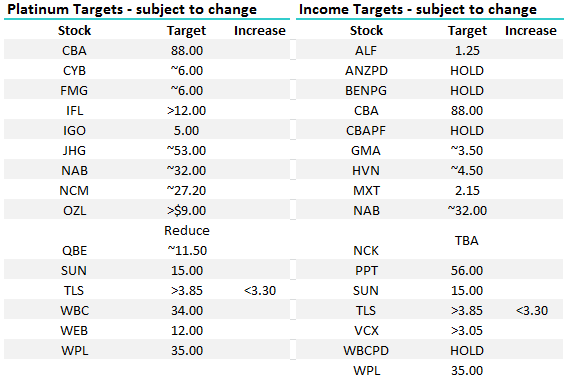Click the WEB target 12.00 cell

(186, 330)
